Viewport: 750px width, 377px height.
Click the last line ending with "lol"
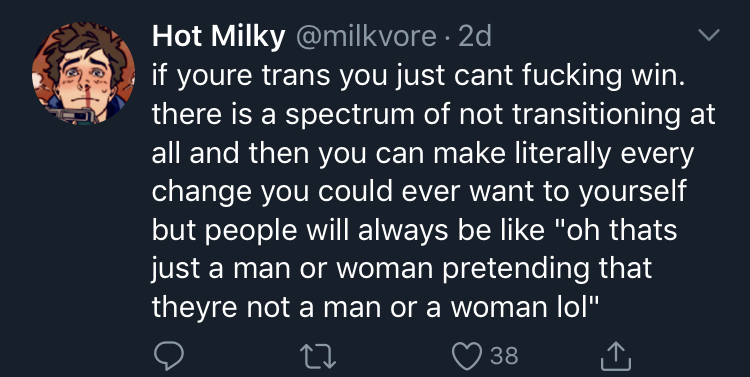coord(375,307)
